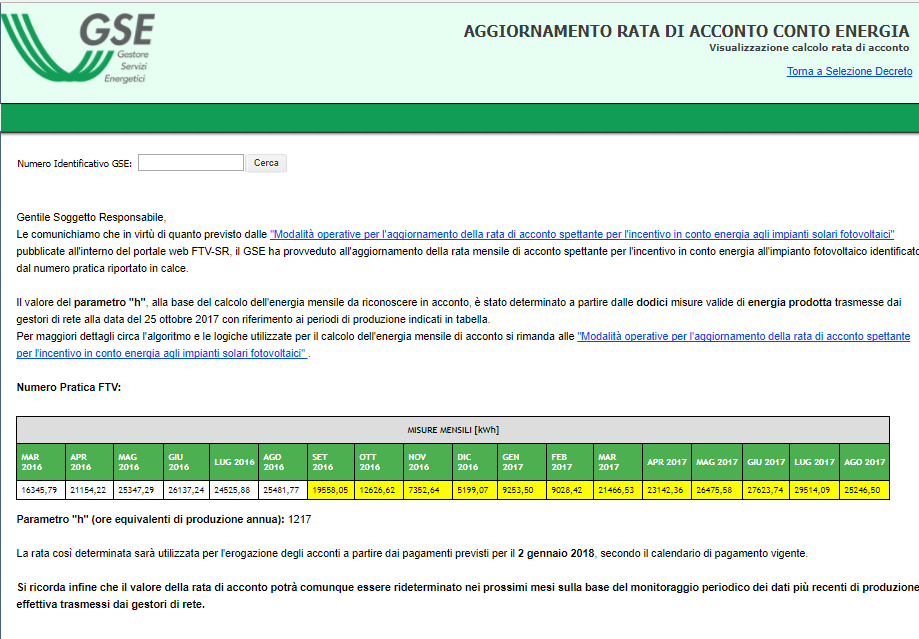Image resolution: width=919 pixels, height=639 pixels.
Task: Select the GIU 2016 column header
Action: [x=186, y=462]
